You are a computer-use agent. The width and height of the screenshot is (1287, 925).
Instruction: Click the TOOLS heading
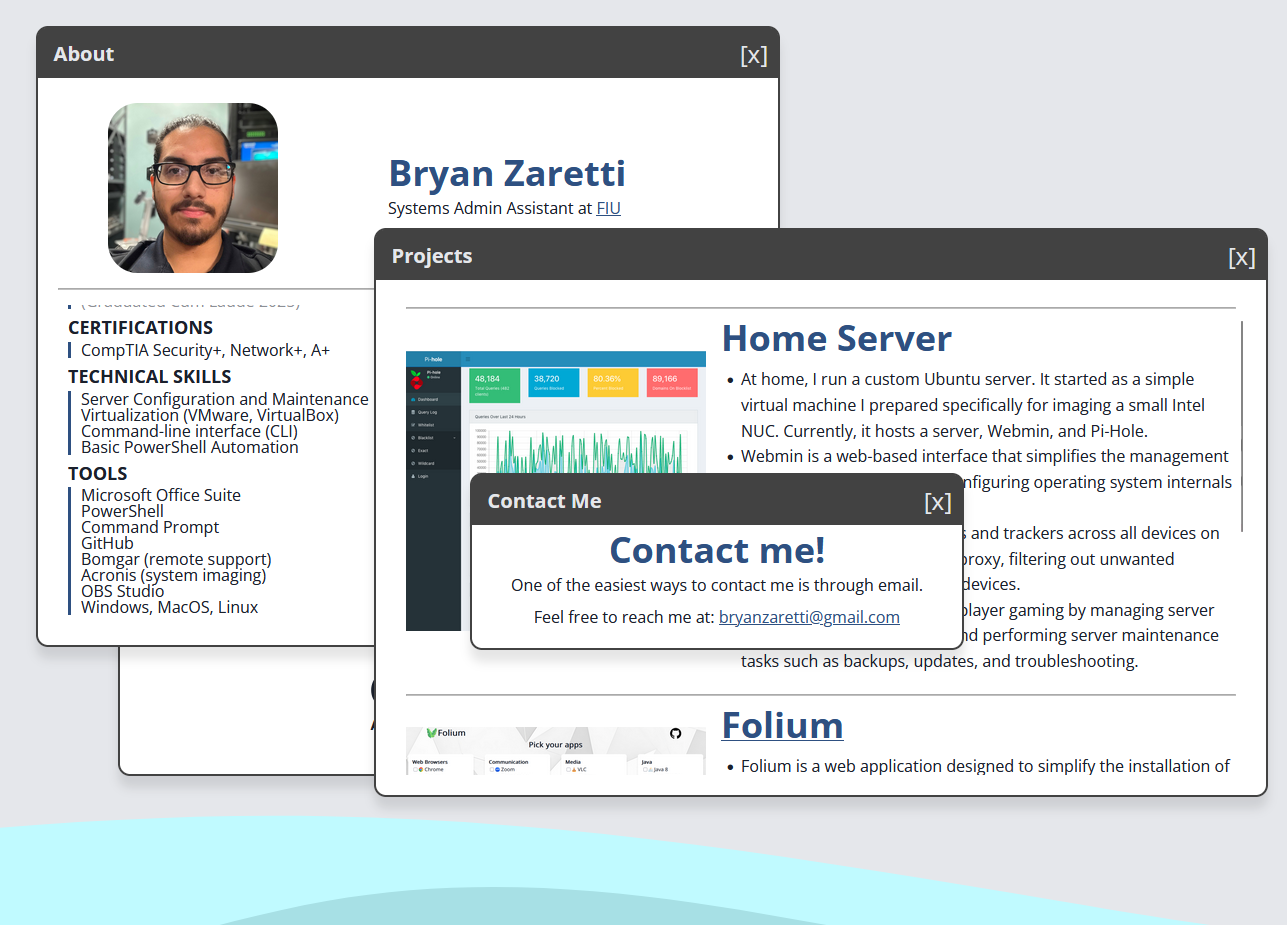(x=98, y=473)
